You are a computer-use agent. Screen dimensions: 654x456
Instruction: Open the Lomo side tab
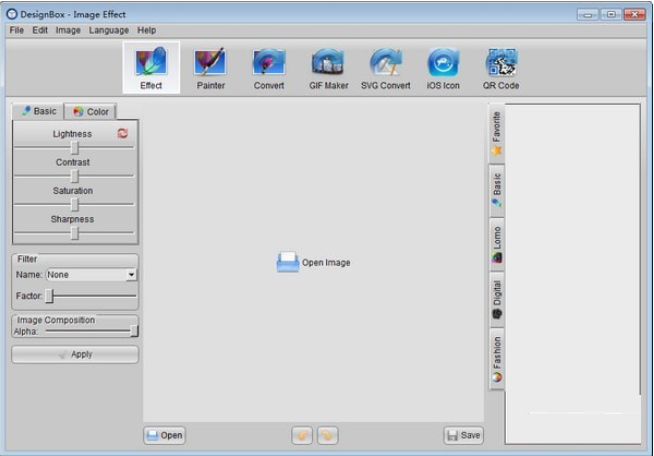pos(496,244)
